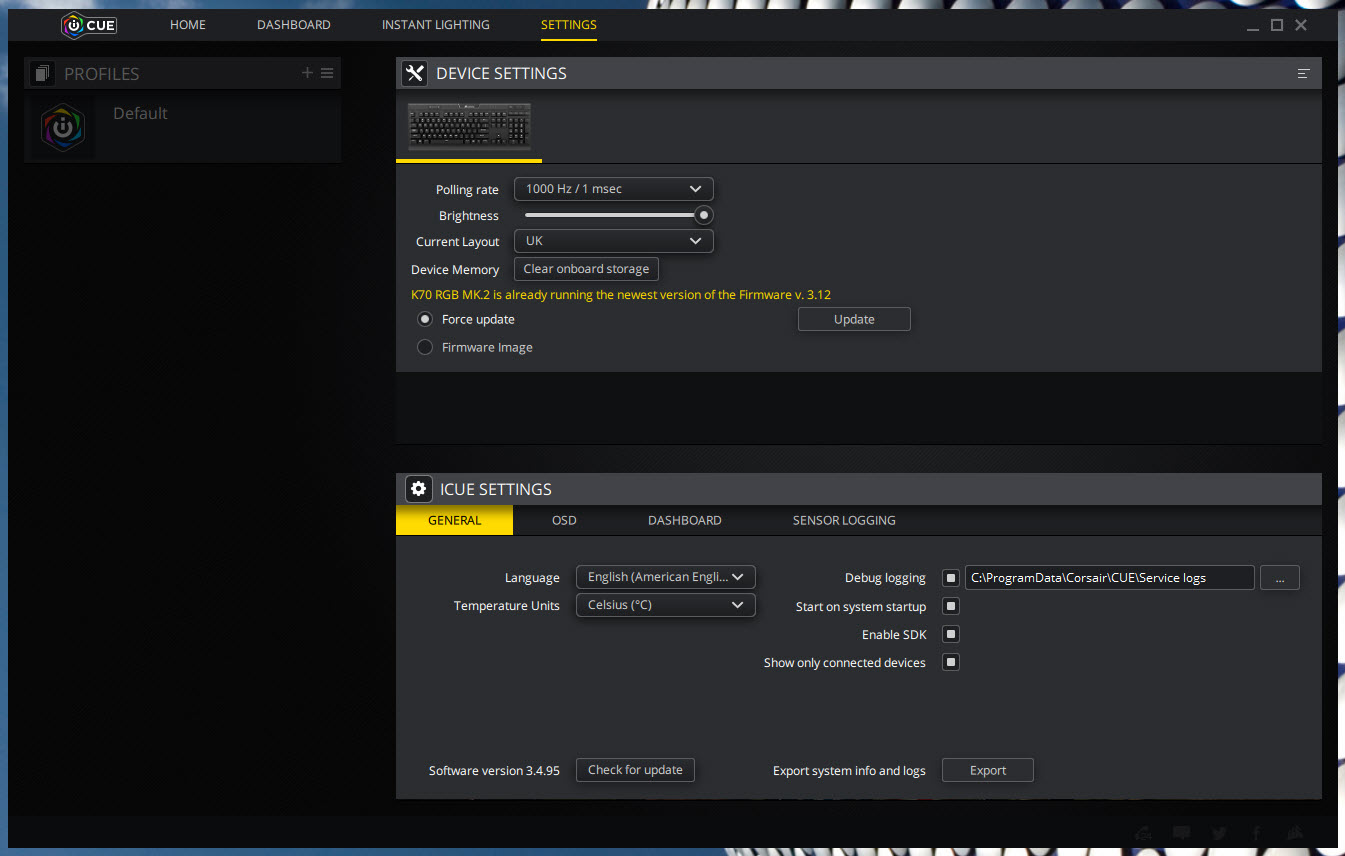Screen dimensions: 1345x856
Task: Switch to the OSD settings tab
Action: point(564,520)
